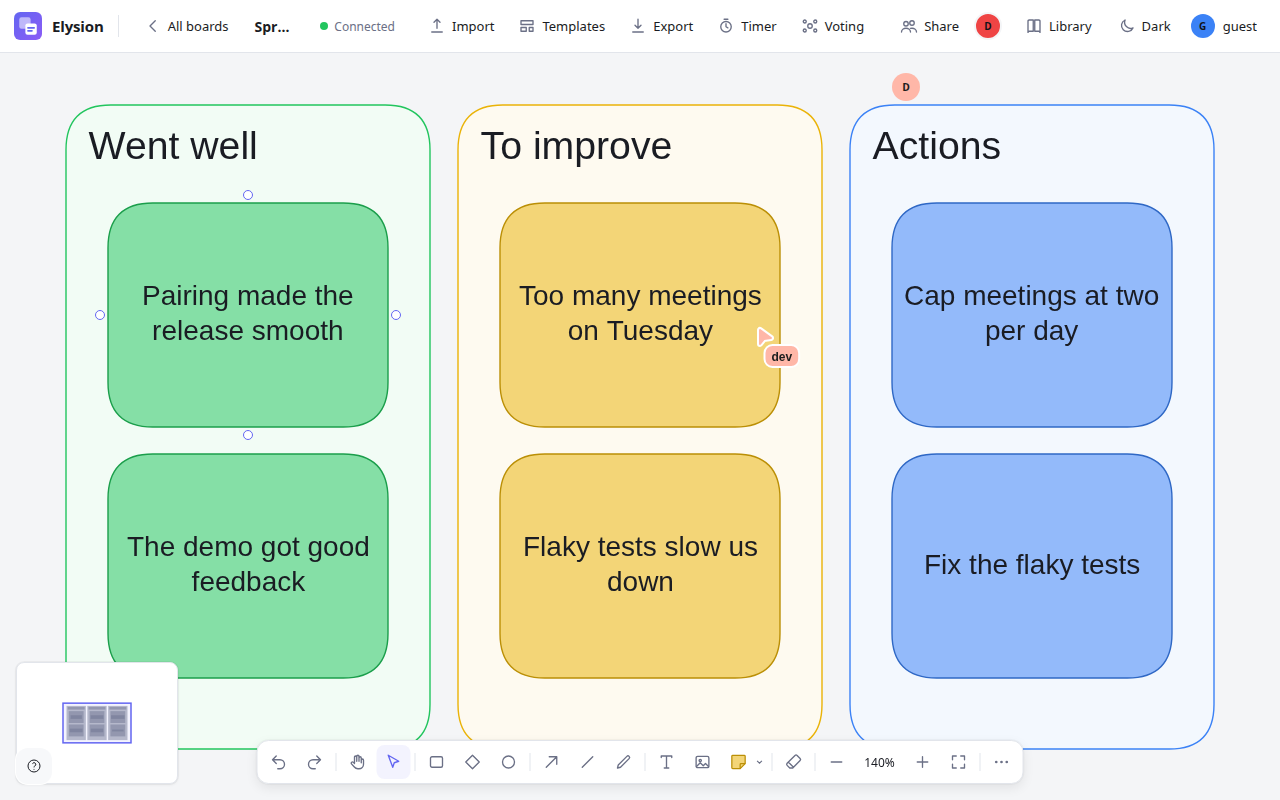Click the Share button
This screenshot has width=1280, height=800.
(930, 26)
